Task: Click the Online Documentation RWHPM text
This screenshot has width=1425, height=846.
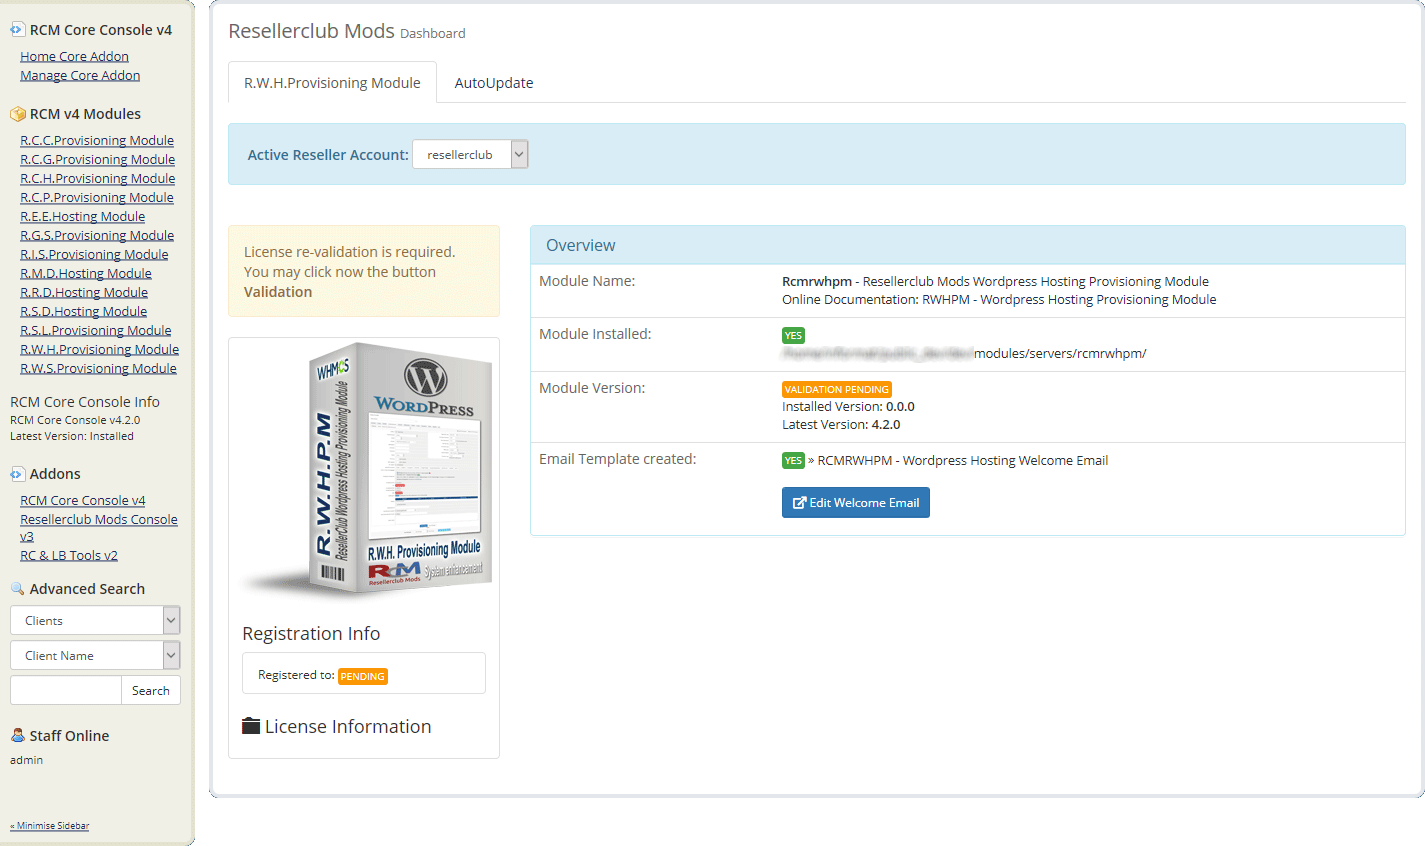Action: 999,299
